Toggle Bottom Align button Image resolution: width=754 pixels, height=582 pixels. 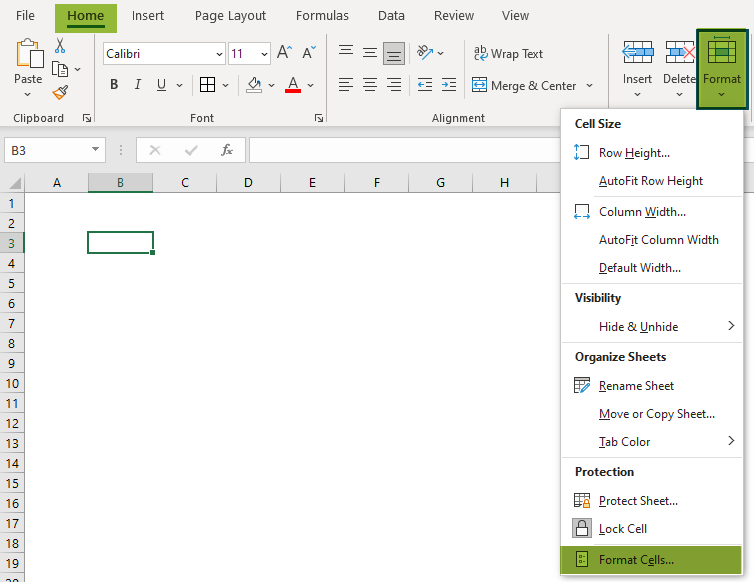tap(394, 53)
